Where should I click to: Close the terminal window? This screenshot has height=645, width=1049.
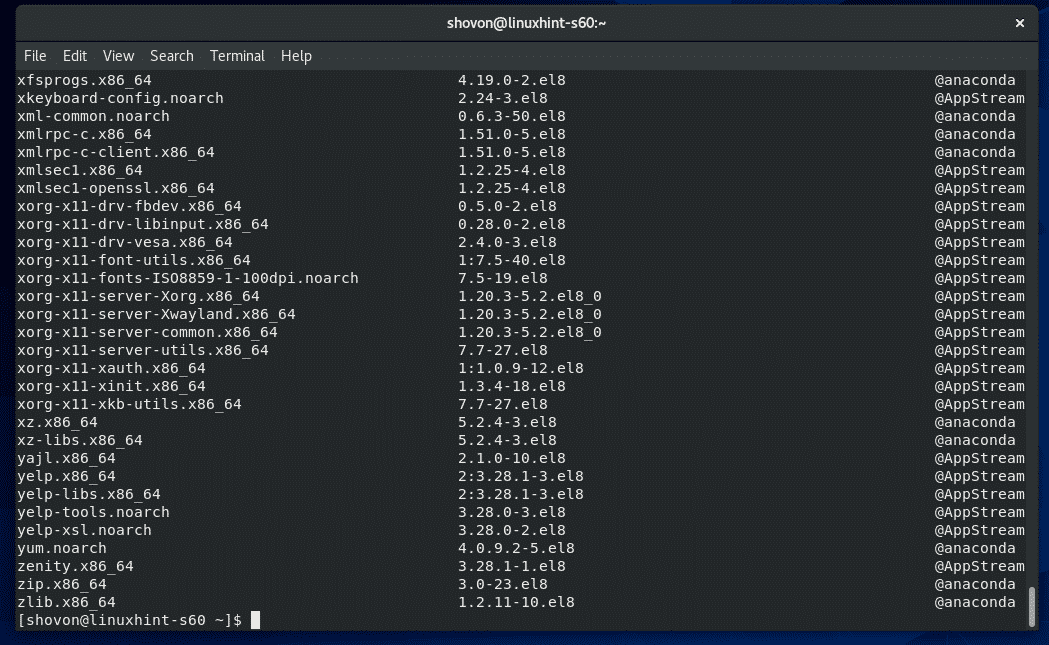pyautogui.click(x=1020, y=22)
